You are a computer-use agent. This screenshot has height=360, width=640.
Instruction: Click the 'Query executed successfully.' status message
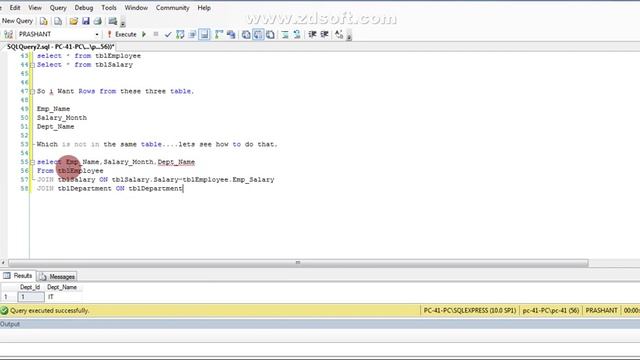pos(49,311)
